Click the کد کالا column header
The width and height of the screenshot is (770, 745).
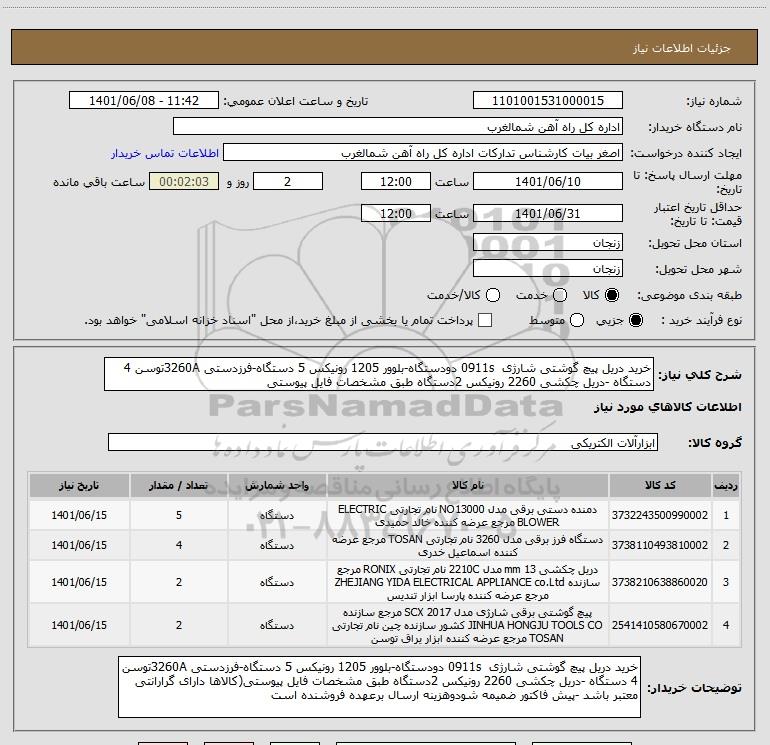click(x=660, y=485)
